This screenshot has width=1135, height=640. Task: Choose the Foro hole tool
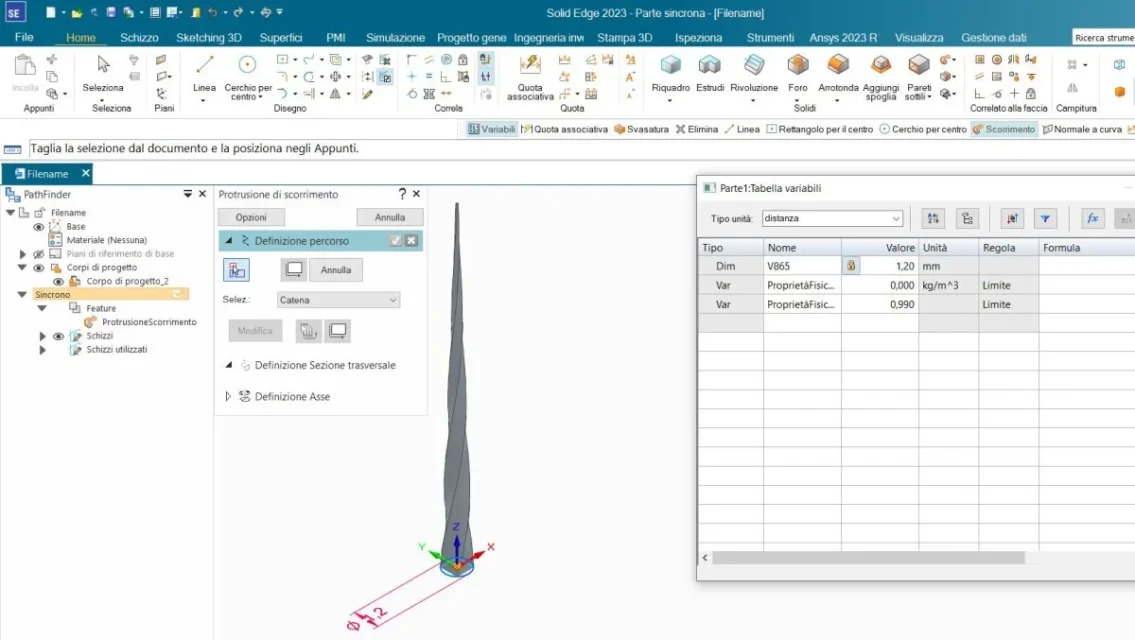click(798, 71)
